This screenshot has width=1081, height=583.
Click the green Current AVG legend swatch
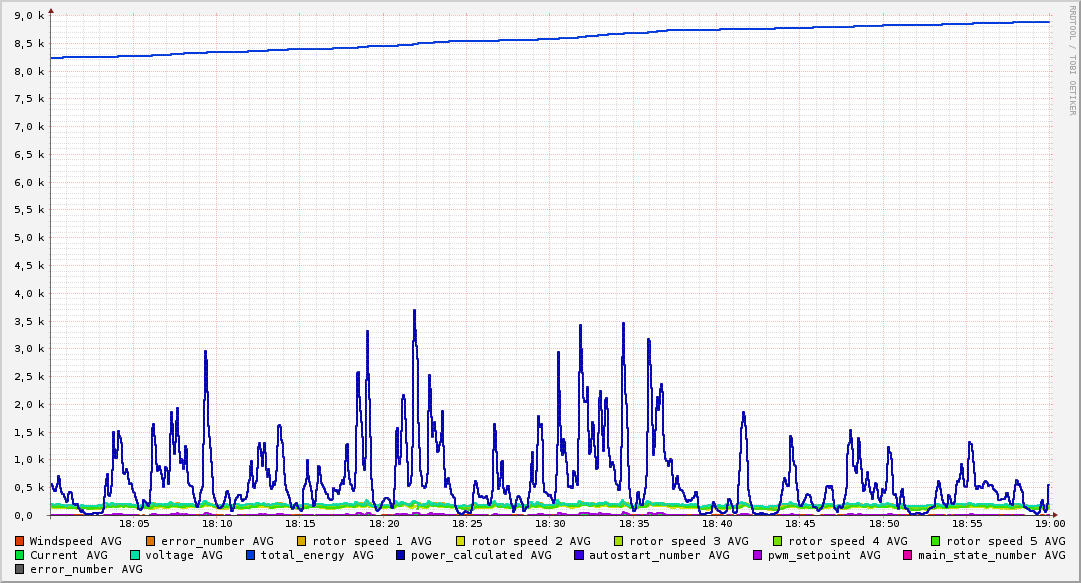tap(20, 555)
